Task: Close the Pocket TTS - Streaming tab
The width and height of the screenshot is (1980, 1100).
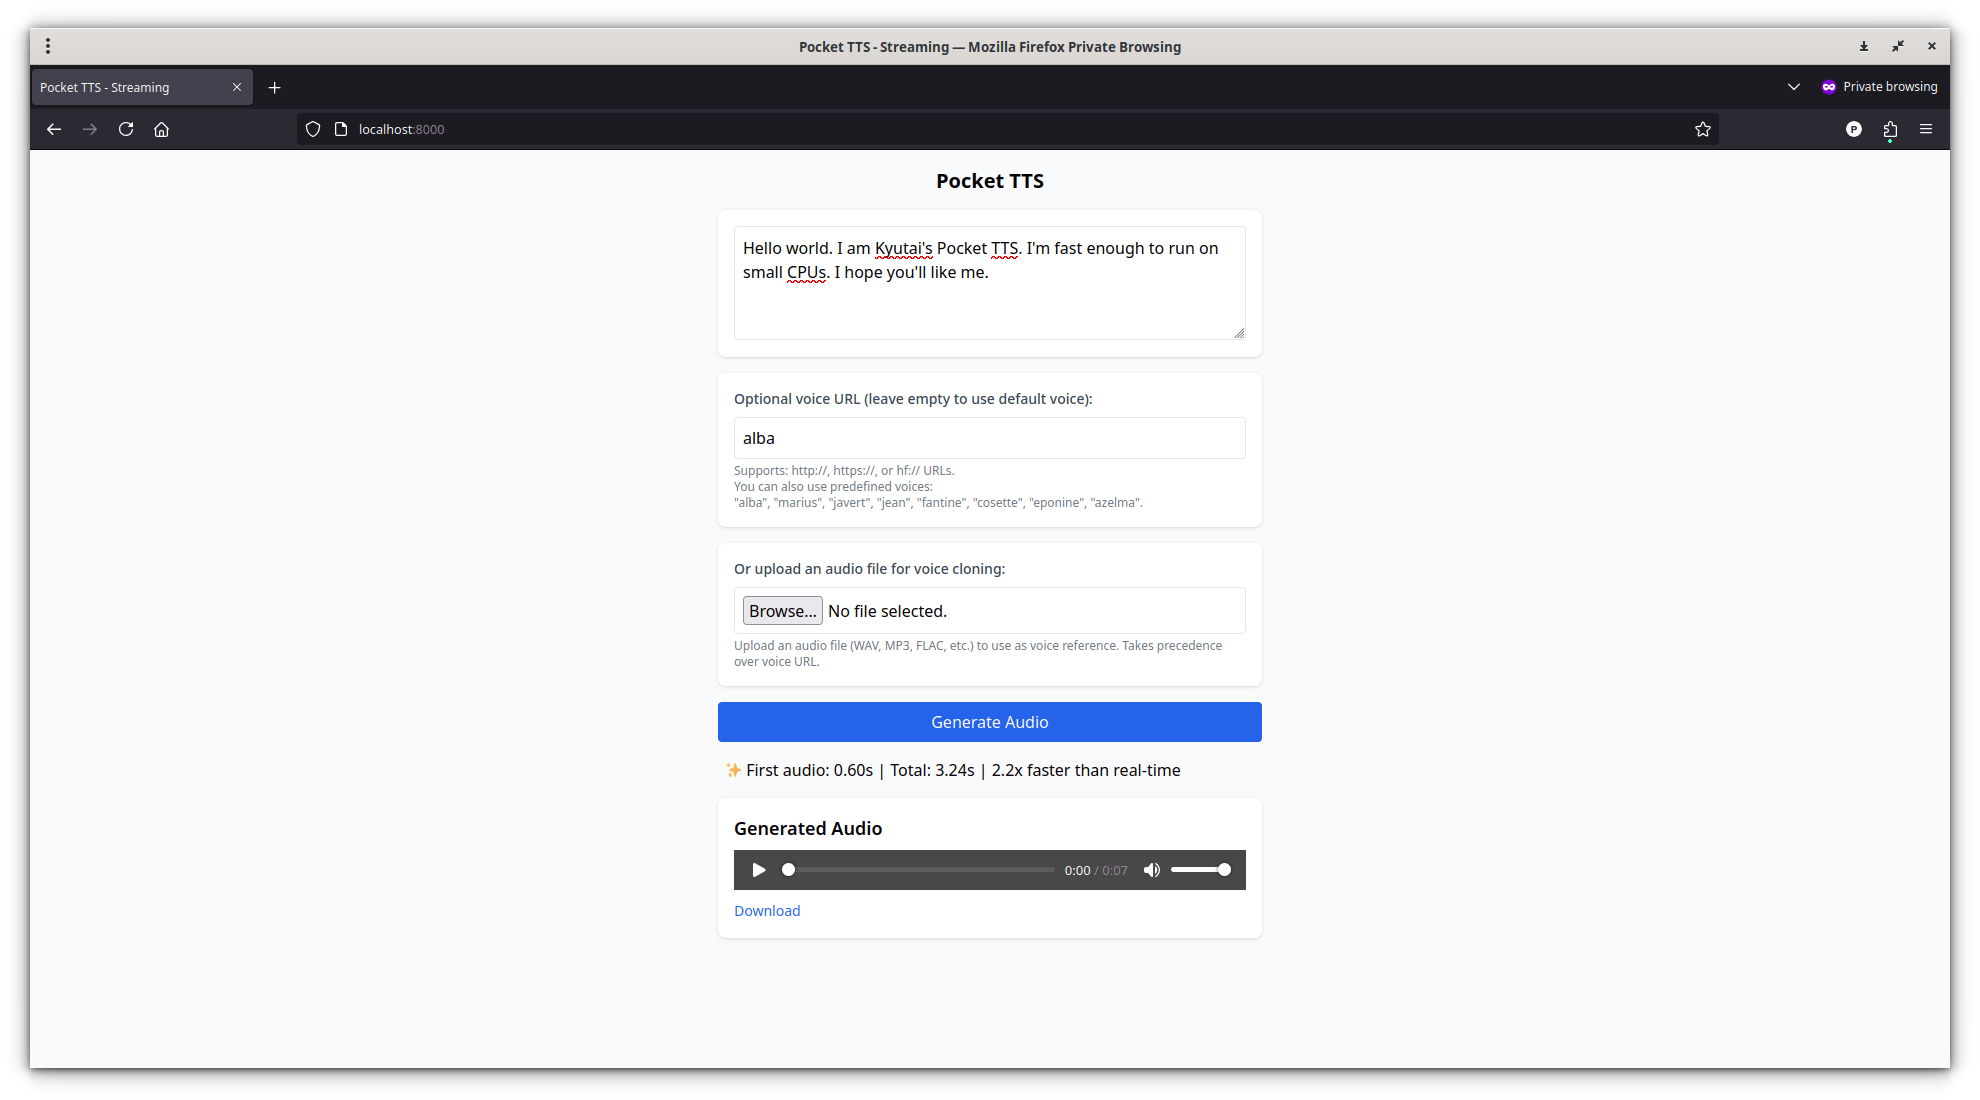Action: tap(237, 87)
